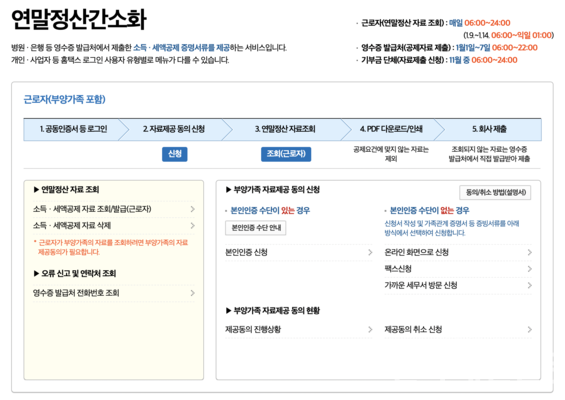The image size is (565, 400).
Task: Open 본인인증 신청 link
Action: tap(299, 252)
